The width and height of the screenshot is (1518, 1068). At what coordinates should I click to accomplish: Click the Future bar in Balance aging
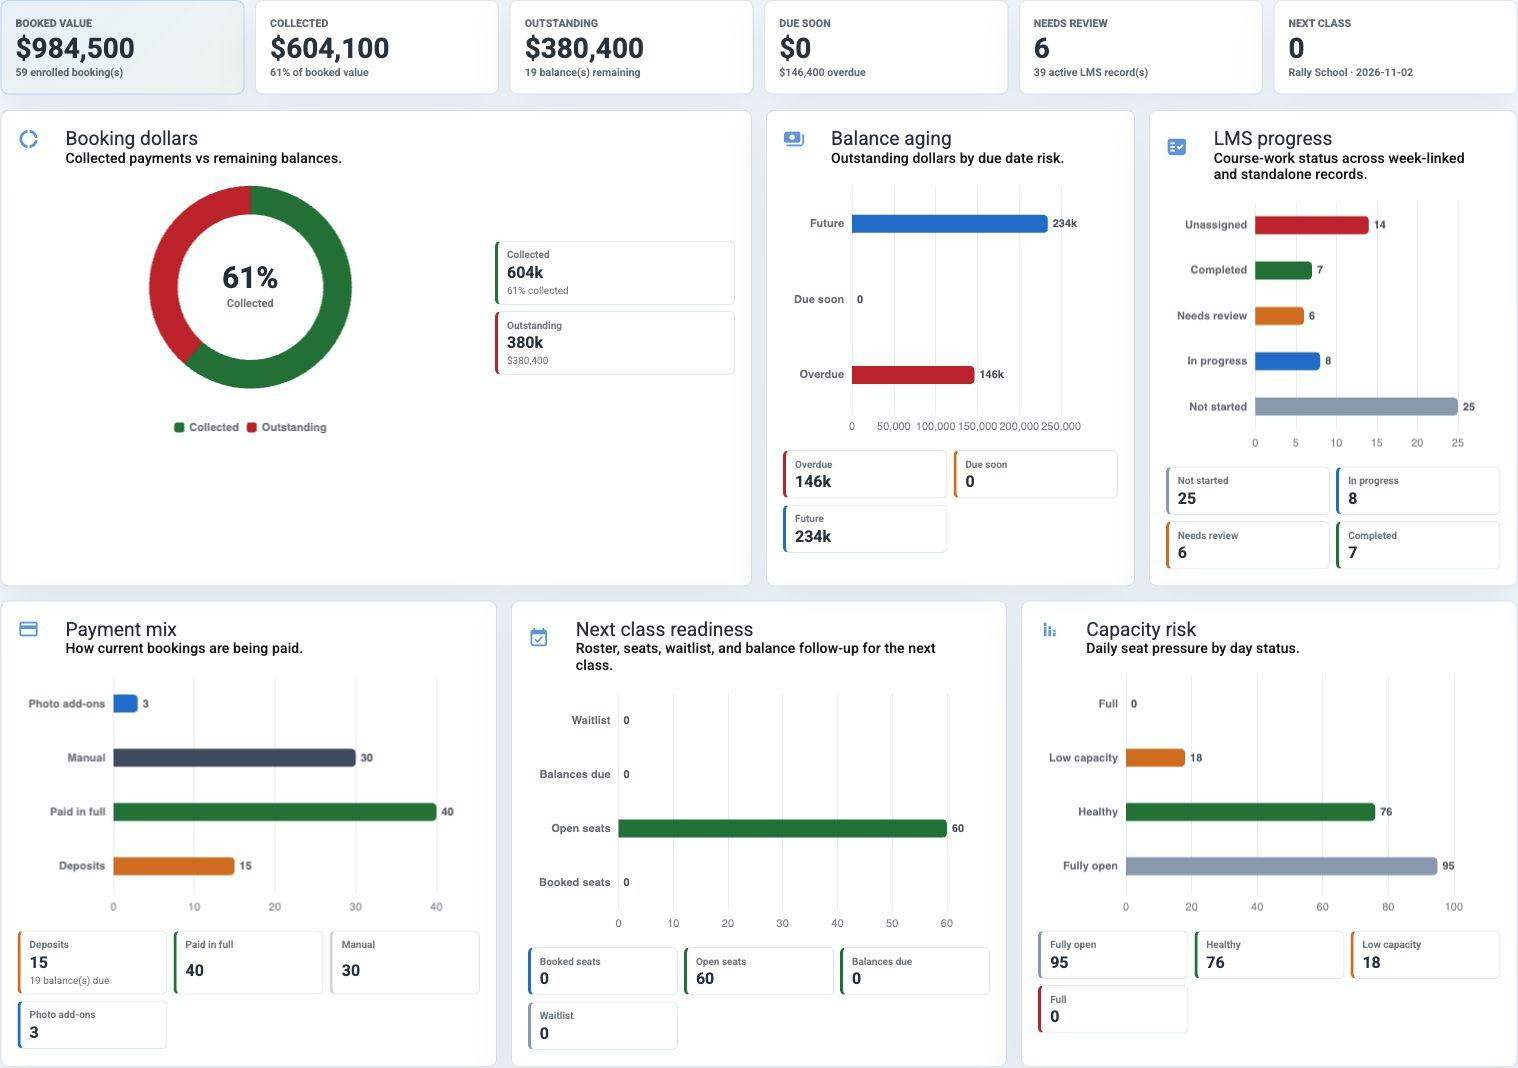pos(950,223)
